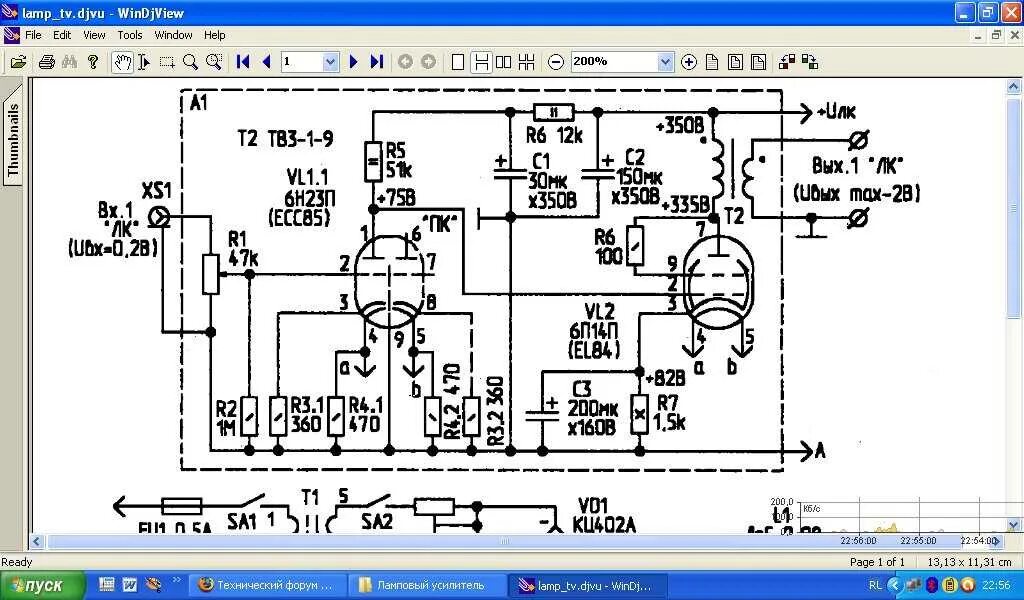This screenshot has width=1024, height=600.
Task: Click the grey back navigation arrow
Action: pos(405,62)
